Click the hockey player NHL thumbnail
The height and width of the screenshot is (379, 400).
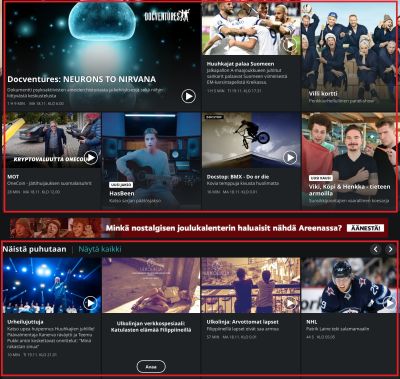click(x=349, y=285)
